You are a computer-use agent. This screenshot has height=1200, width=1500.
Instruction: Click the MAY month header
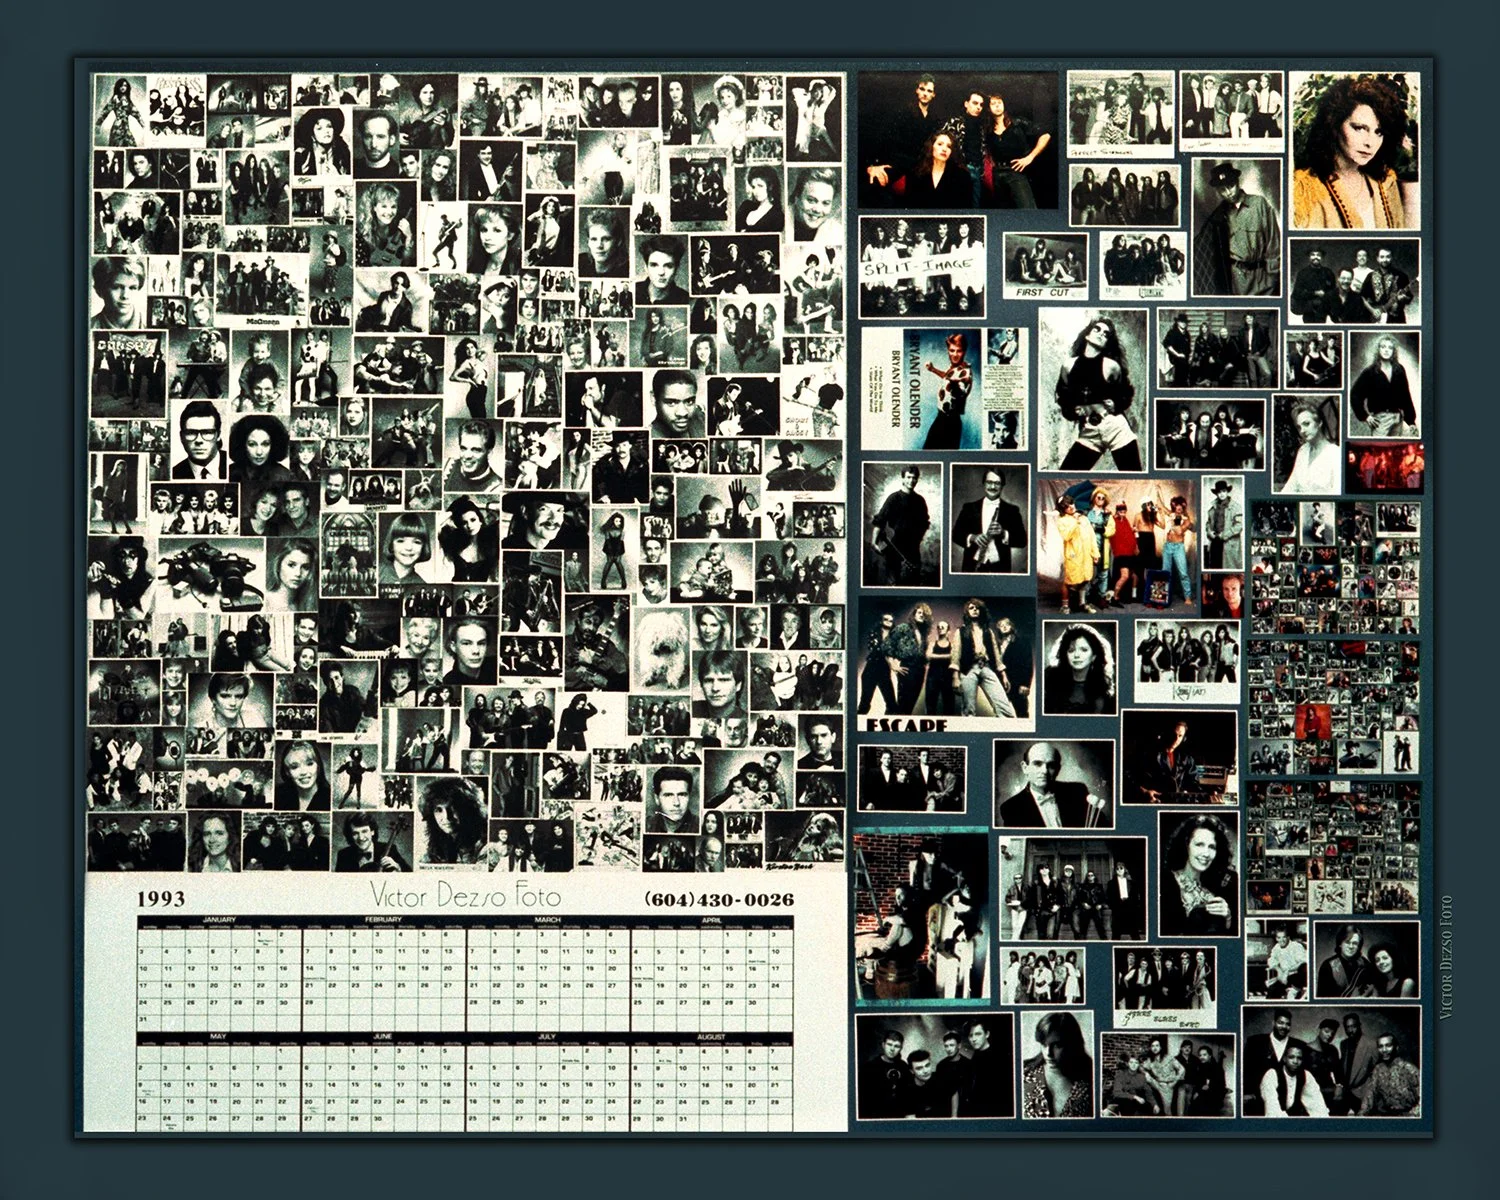(218, 1036)
